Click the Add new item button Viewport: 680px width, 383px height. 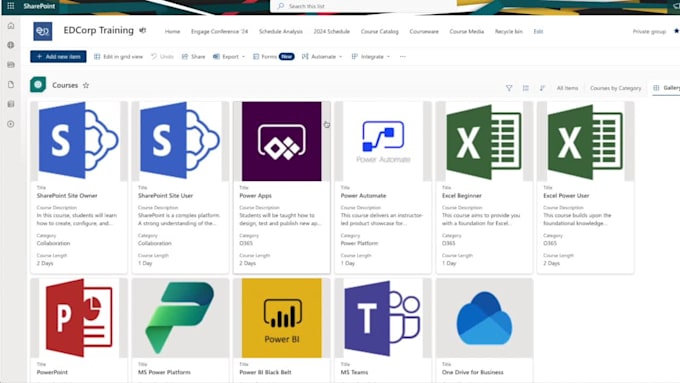58,56
